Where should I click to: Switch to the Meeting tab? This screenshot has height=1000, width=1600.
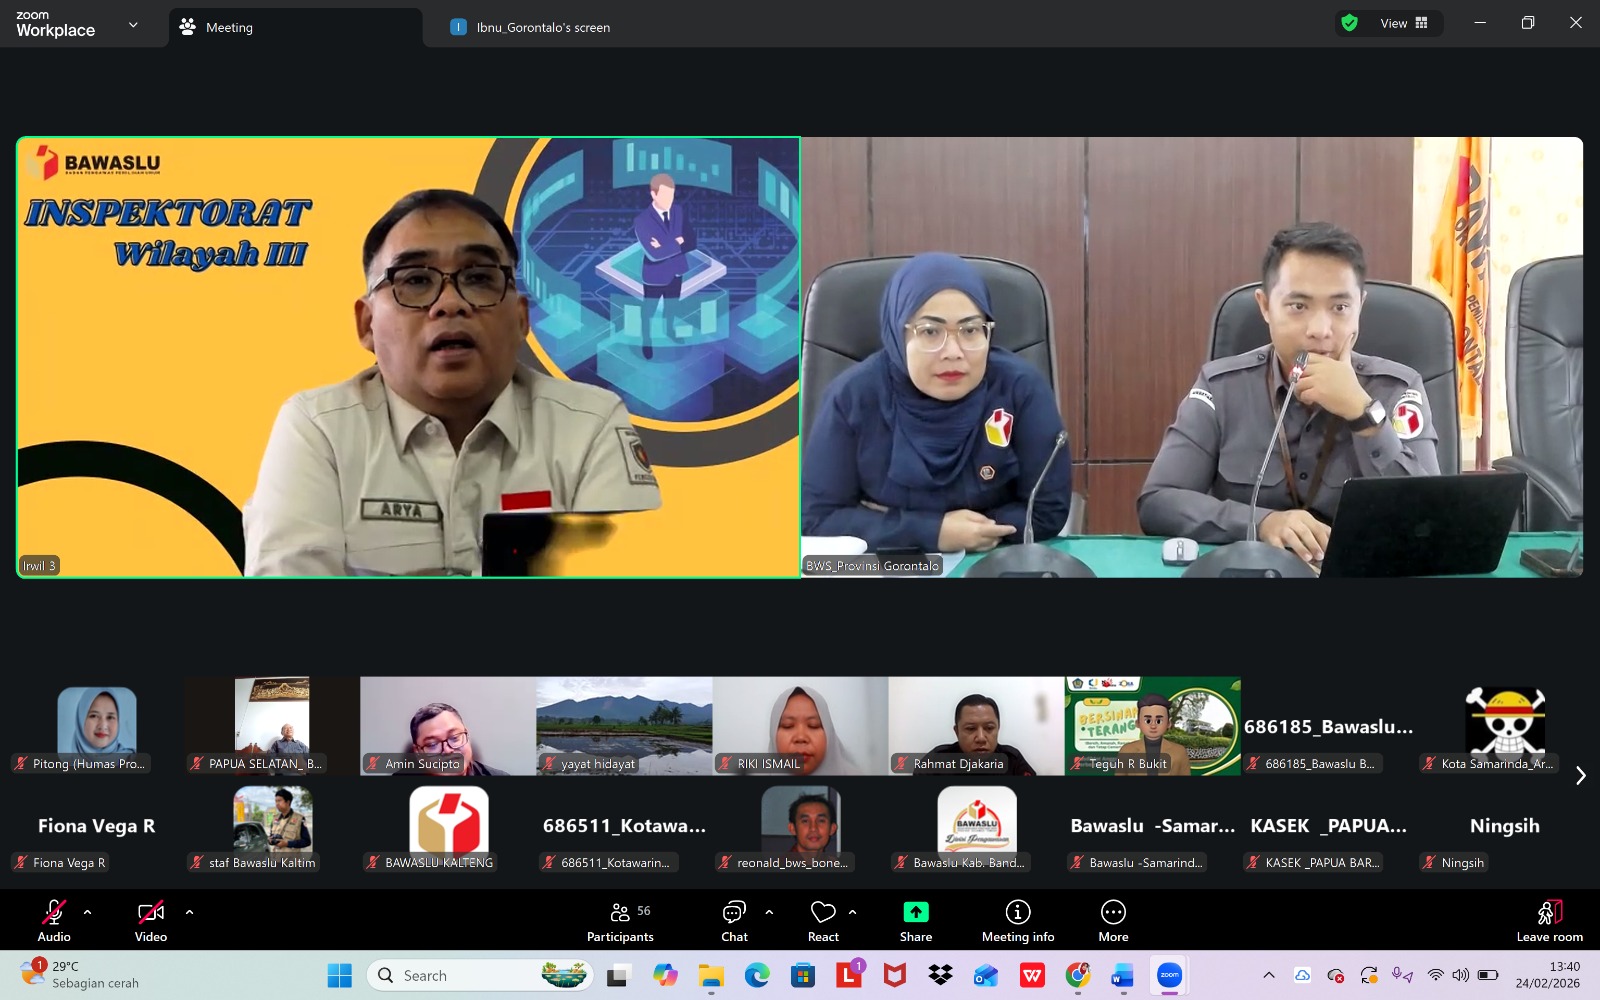tap(295, 27)
